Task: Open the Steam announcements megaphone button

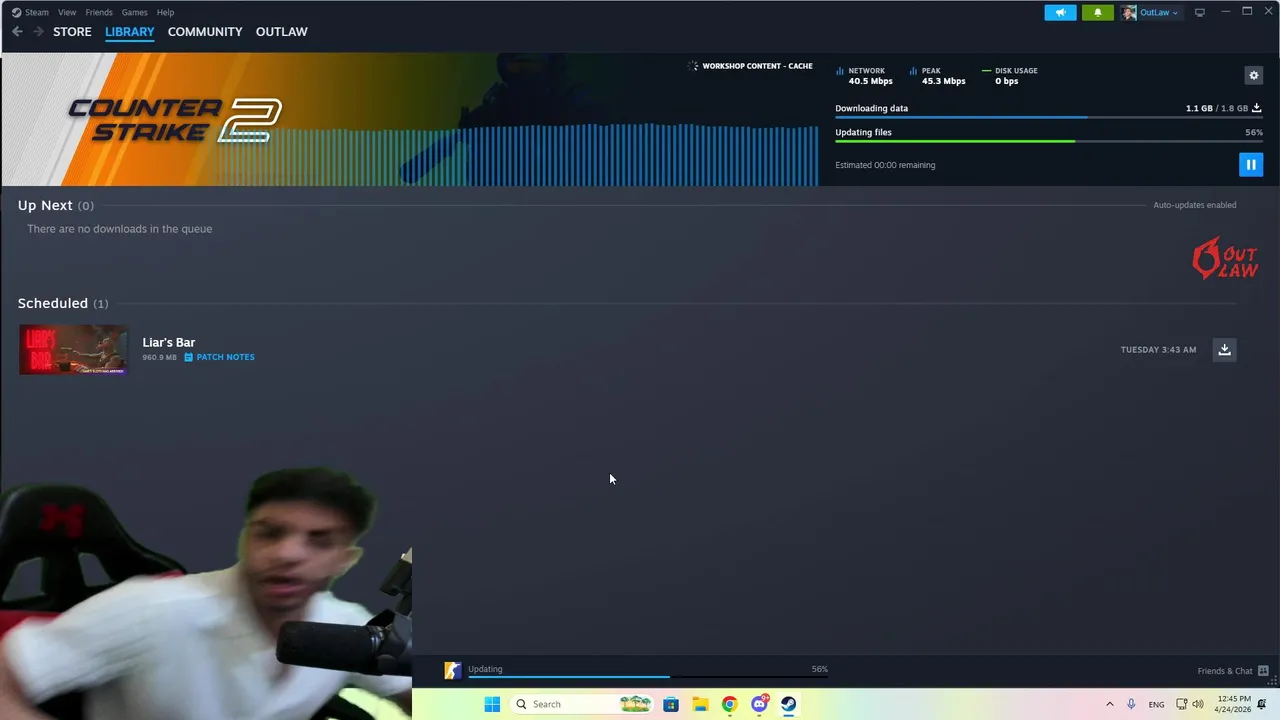Action: 1060,12
